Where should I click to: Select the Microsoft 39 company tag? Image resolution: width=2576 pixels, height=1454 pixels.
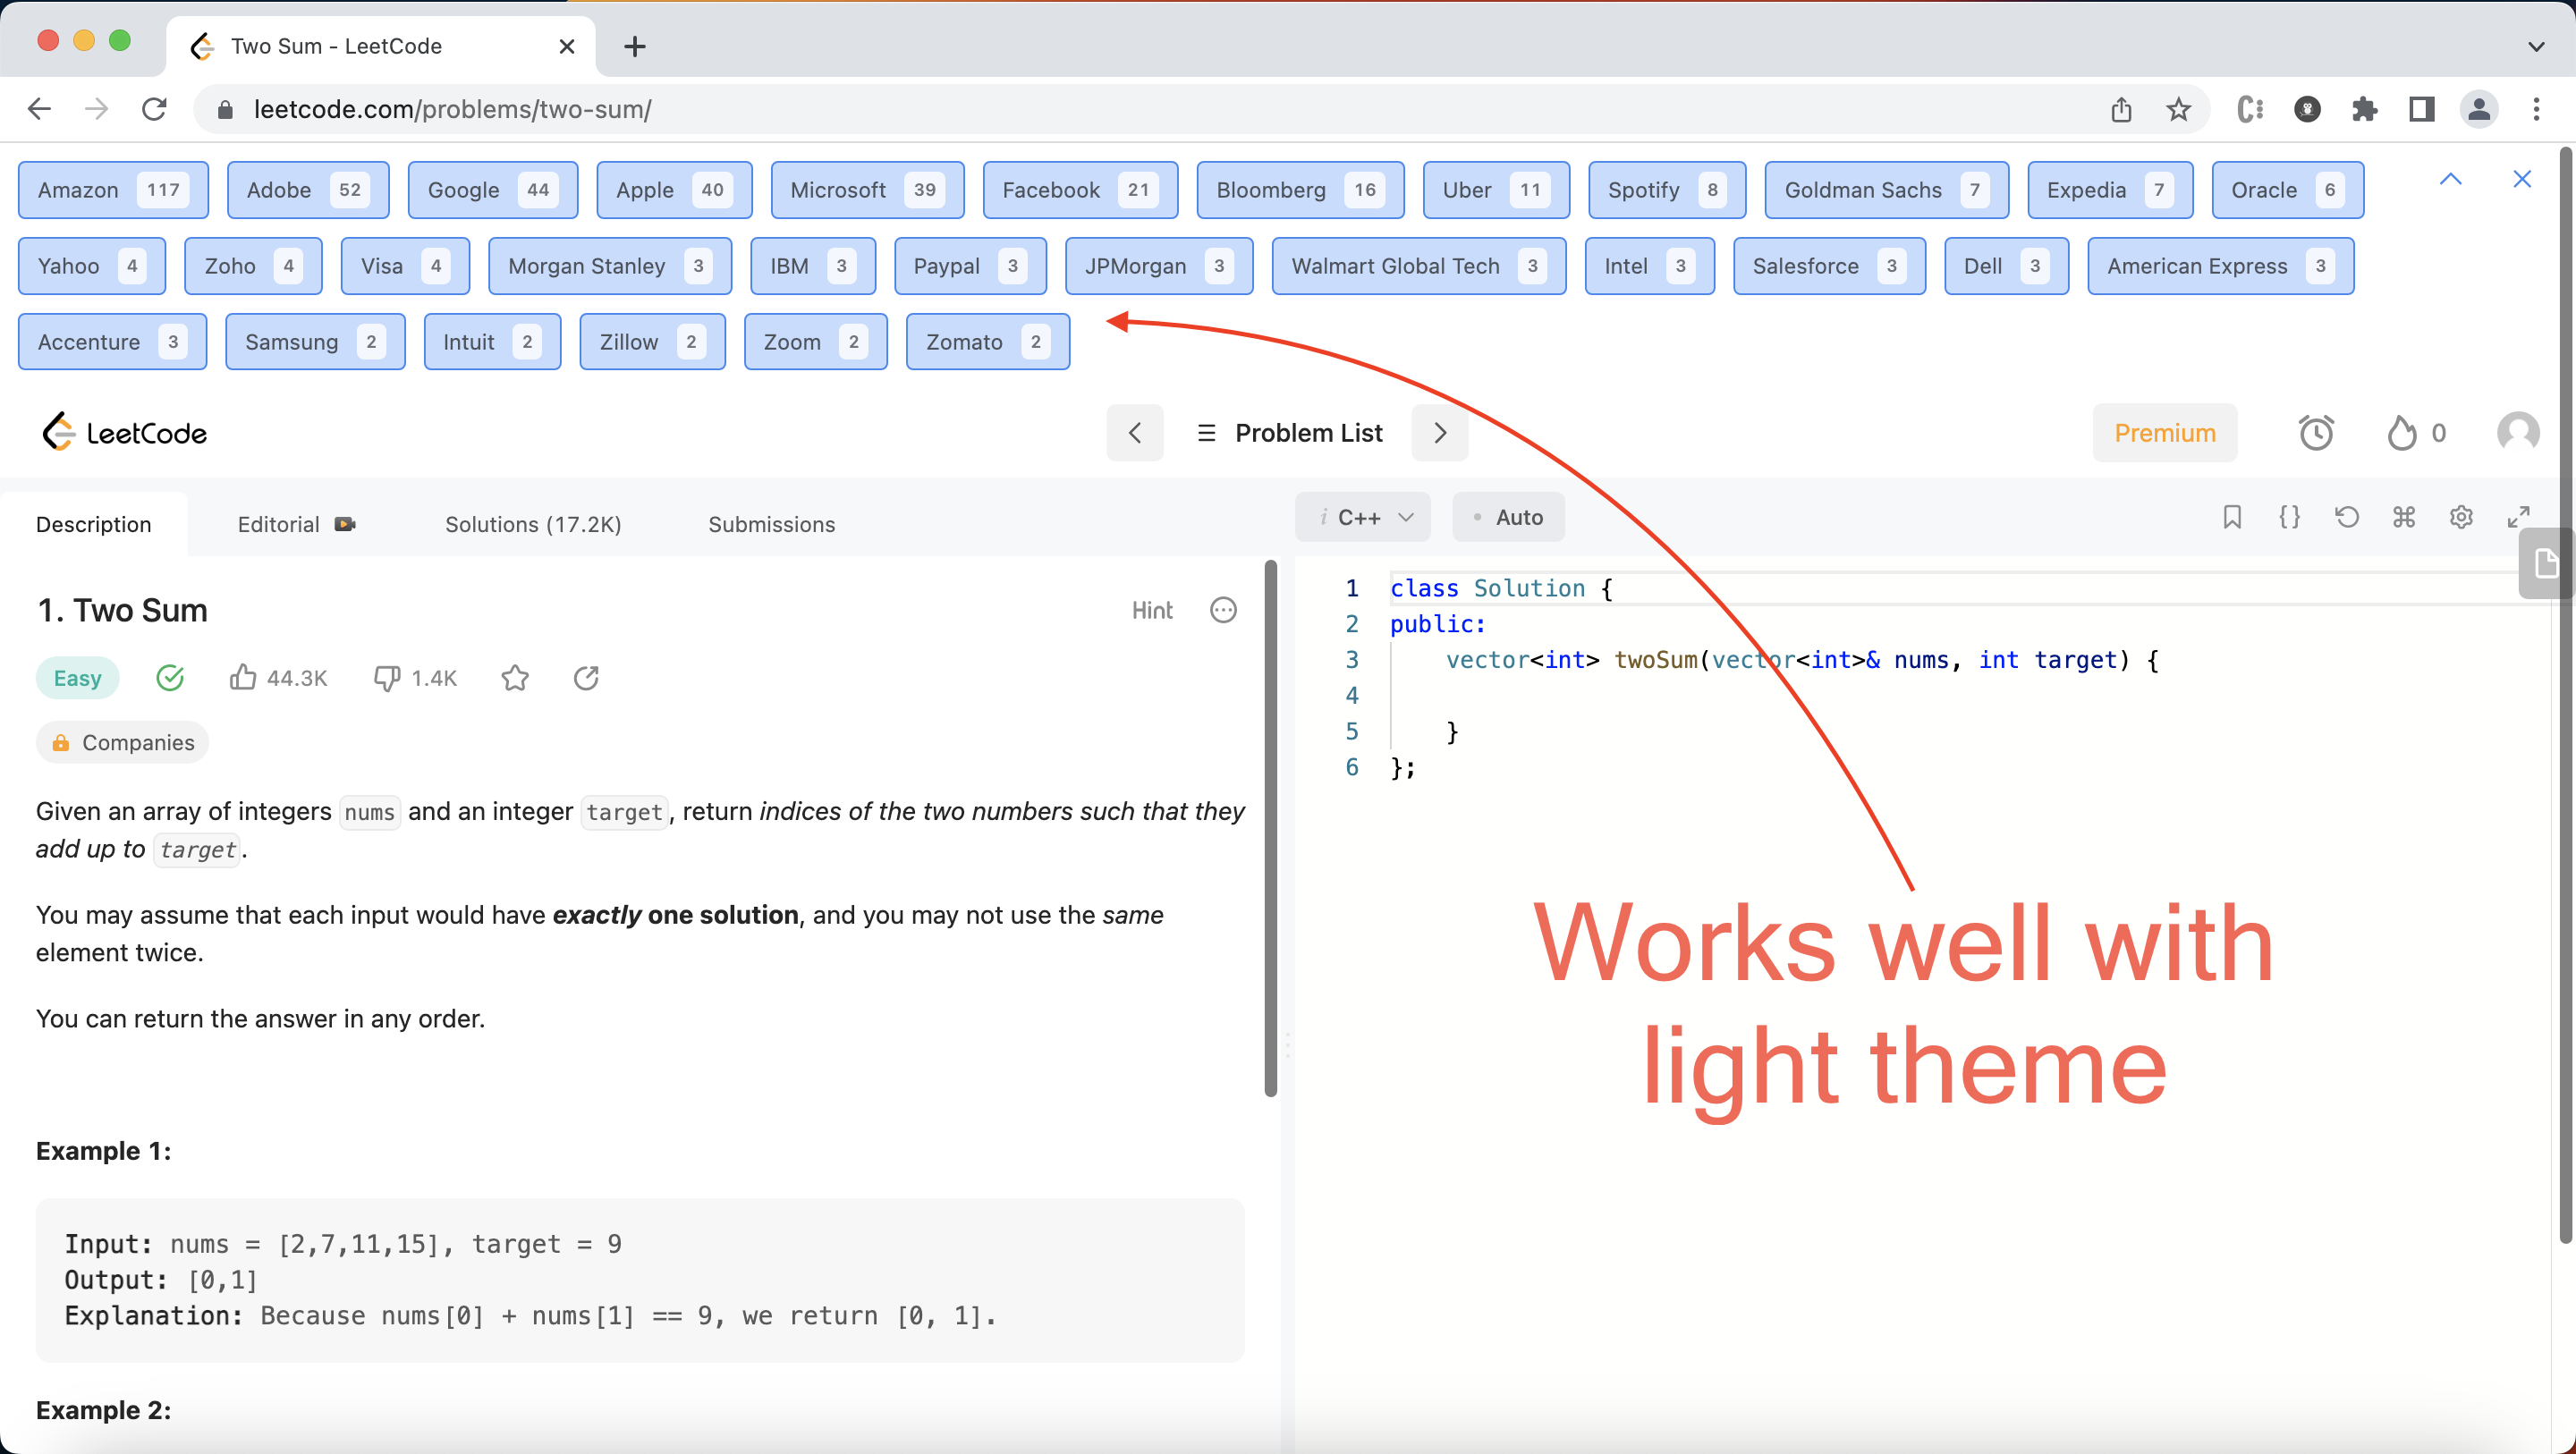point(867,189)
